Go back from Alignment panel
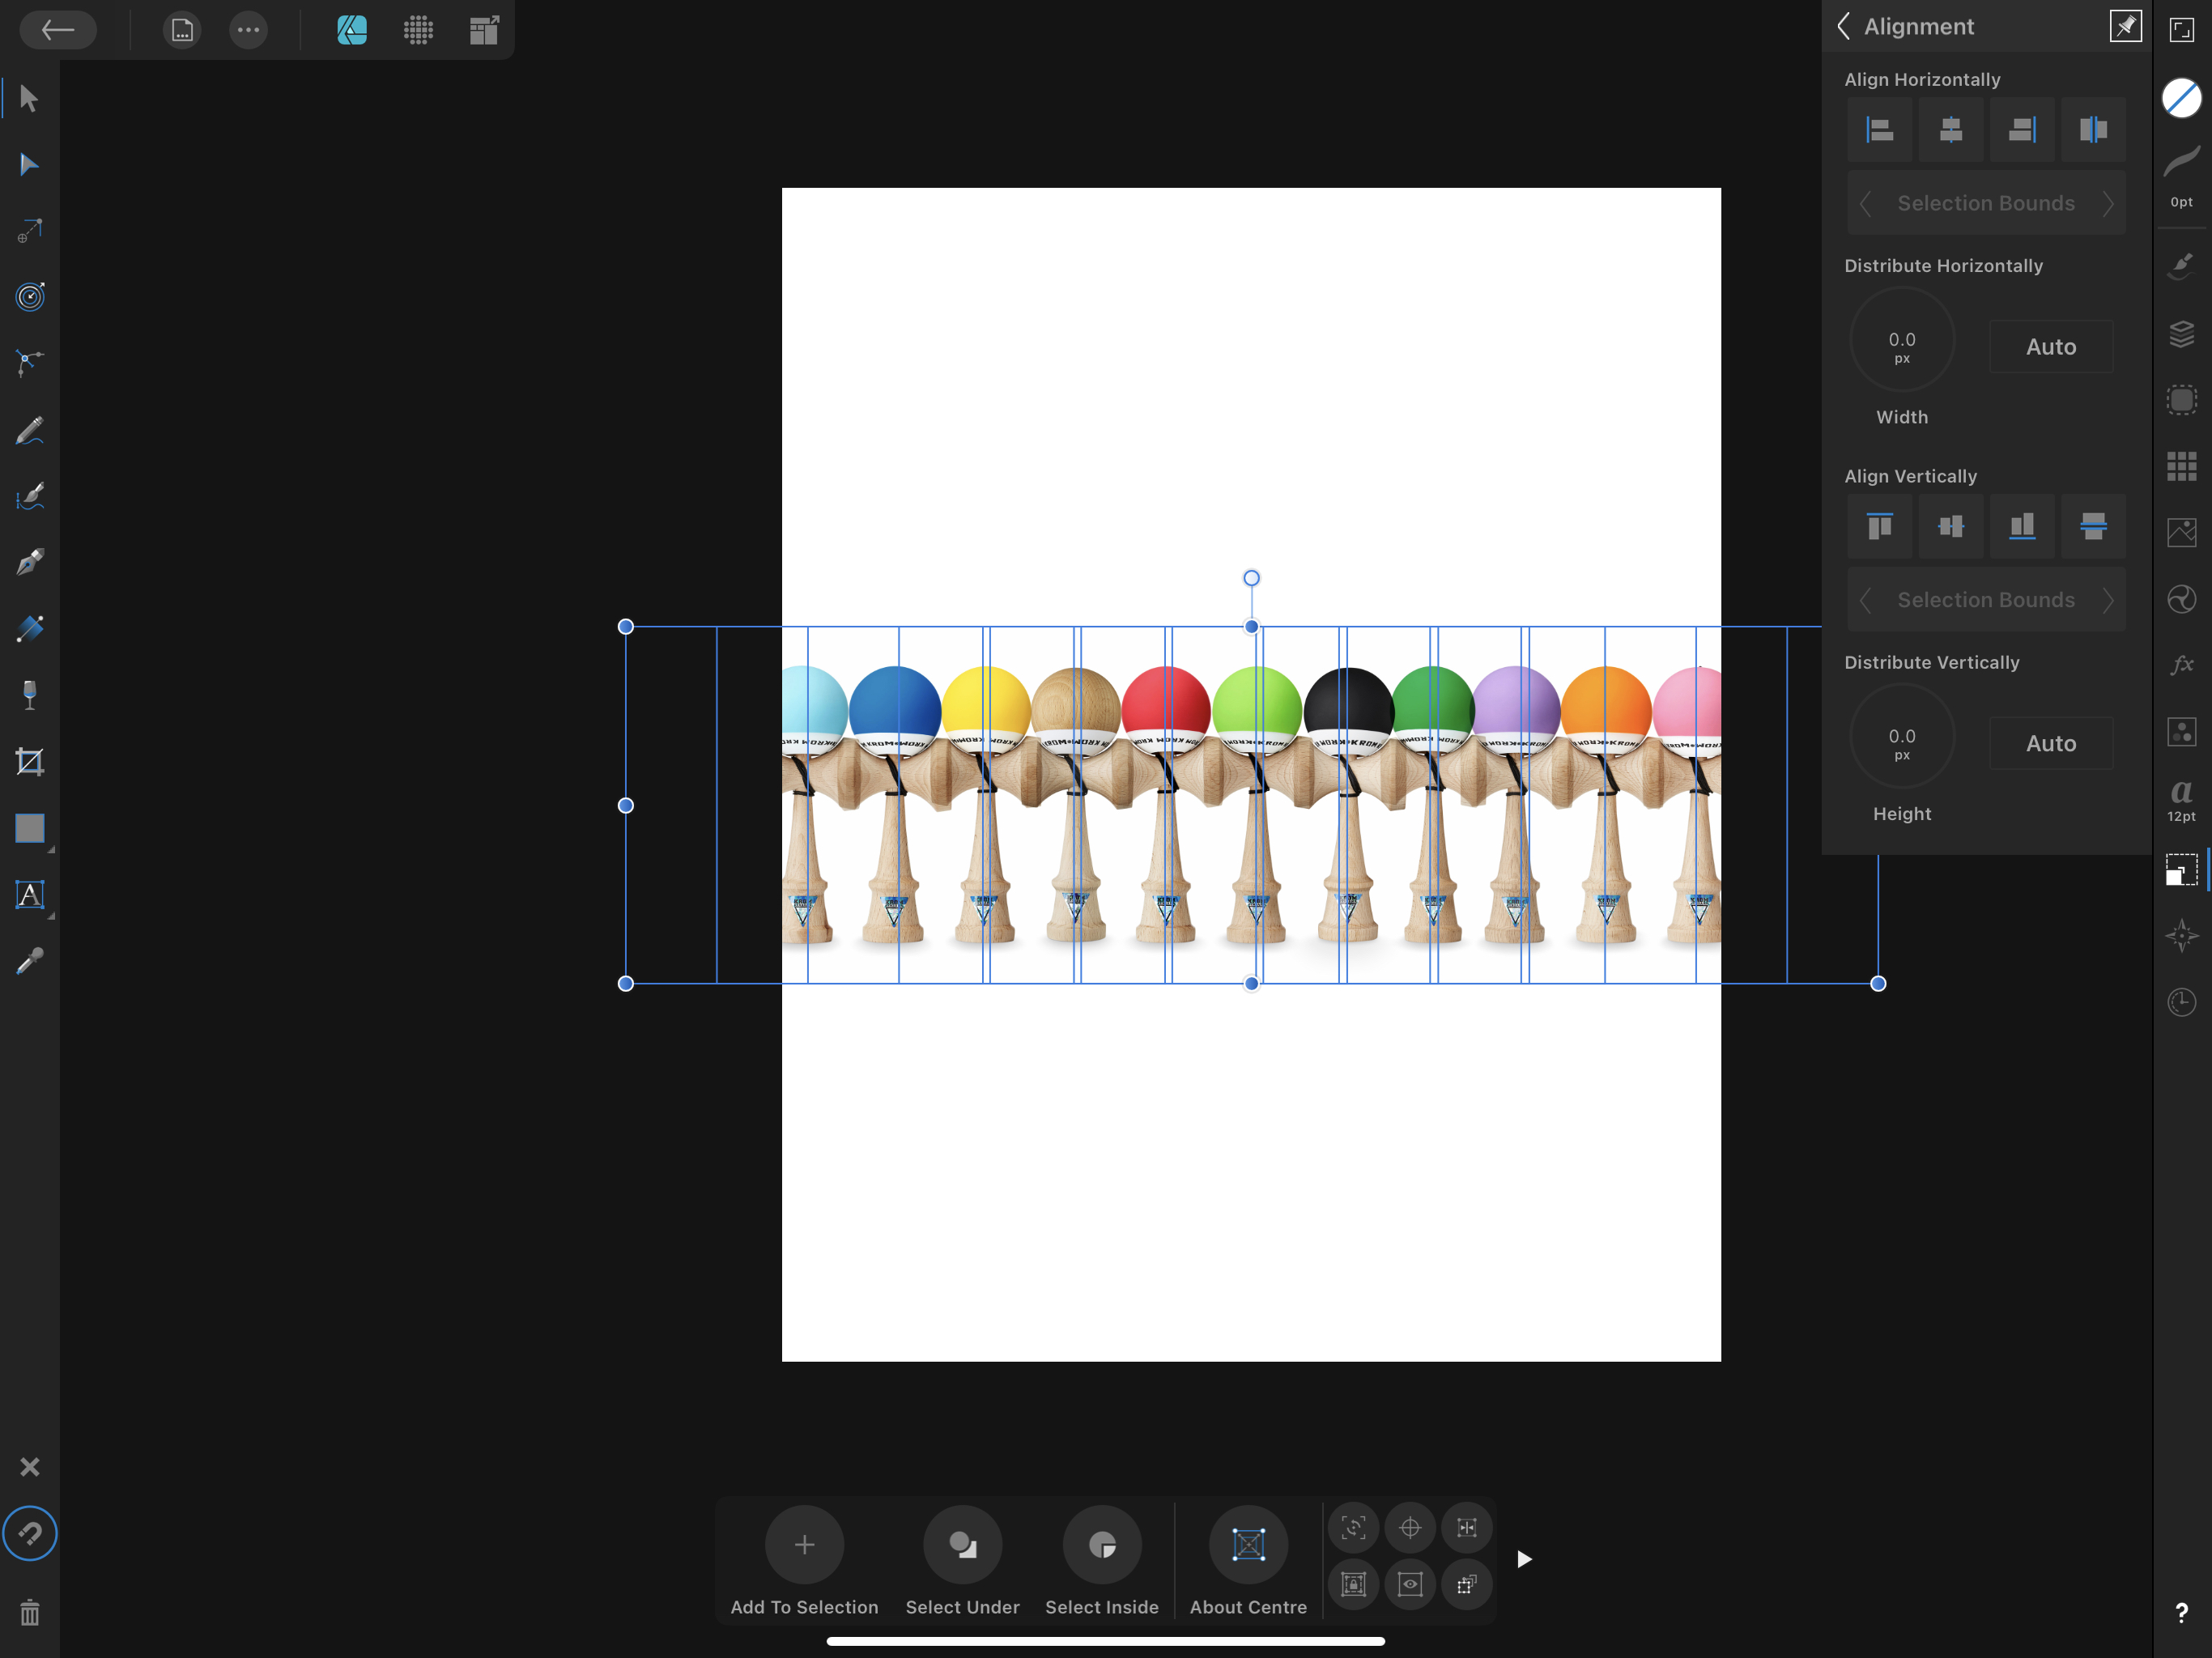This screenshot has width=2212, height=1658. 1844,26
